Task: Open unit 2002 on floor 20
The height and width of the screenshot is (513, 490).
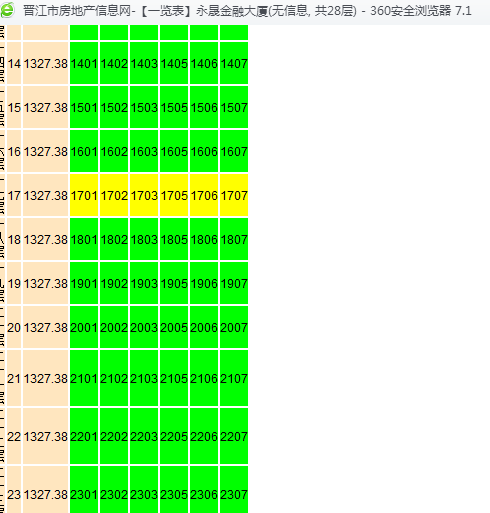Action: [114, 327]
